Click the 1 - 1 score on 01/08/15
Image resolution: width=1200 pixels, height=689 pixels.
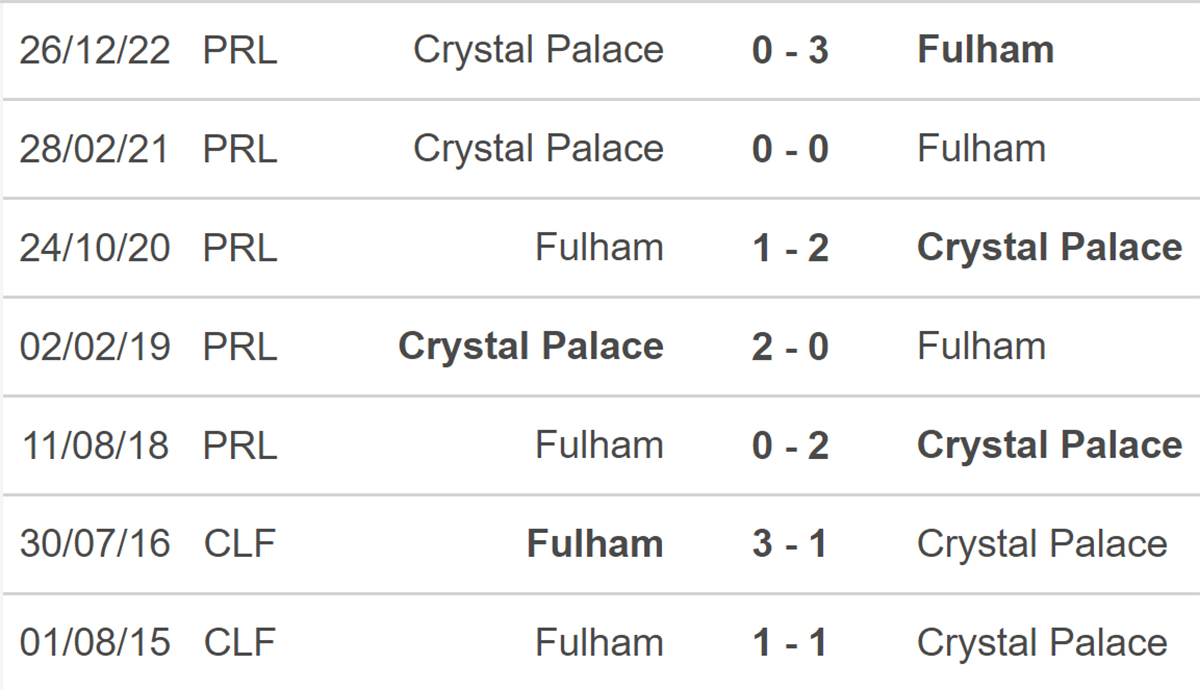(790, 643)
